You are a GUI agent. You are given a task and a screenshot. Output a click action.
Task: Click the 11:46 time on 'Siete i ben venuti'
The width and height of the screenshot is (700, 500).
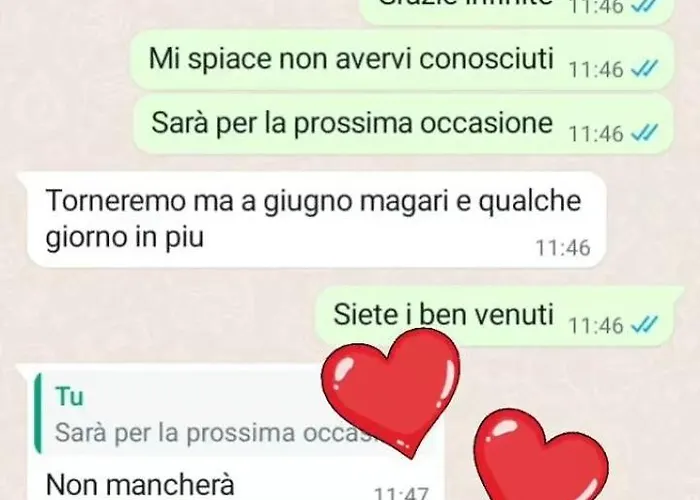pyautogui.click(x=596, y=325)
